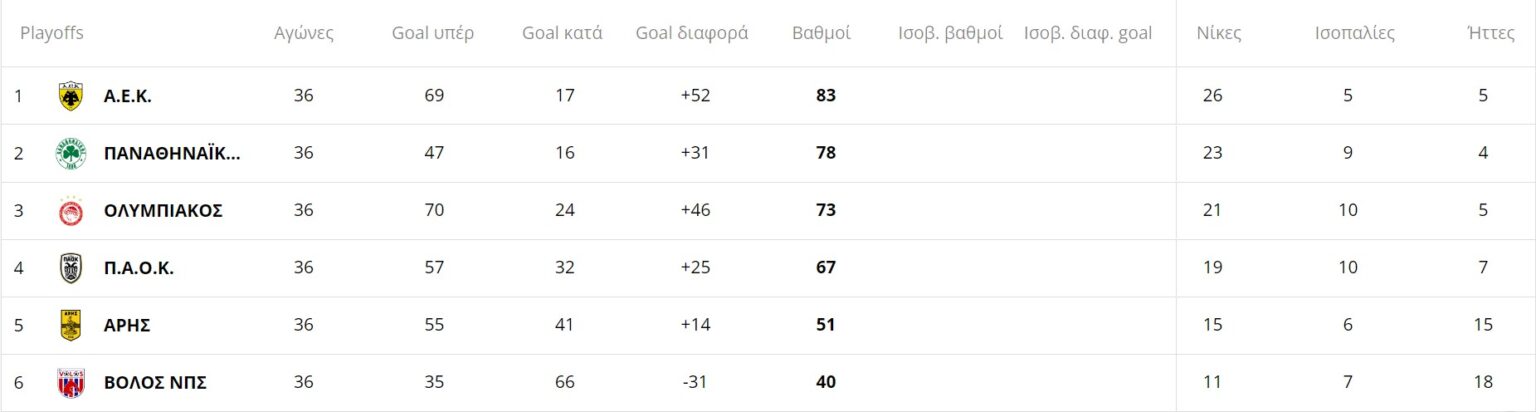Click the ΒΟΛΟΣ ΝΠΣ striped crest icon
The height and width of the screenshot is (412, 1536).
coord(71,382)
